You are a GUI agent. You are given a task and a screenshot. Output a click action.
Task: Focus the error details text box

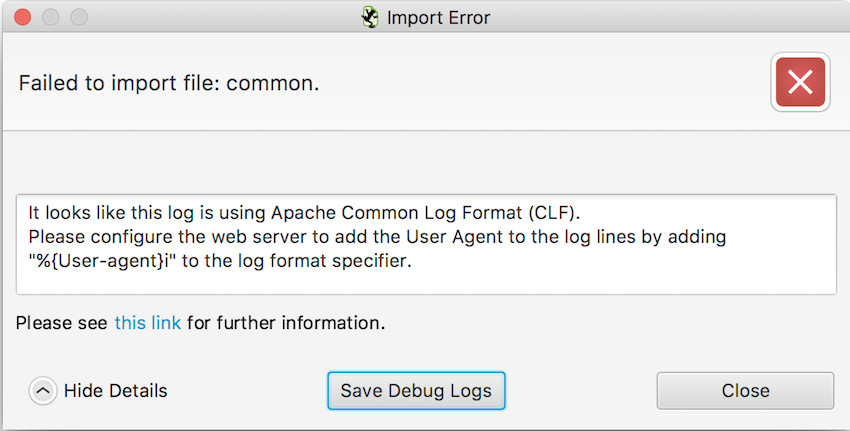click(426, 245)
